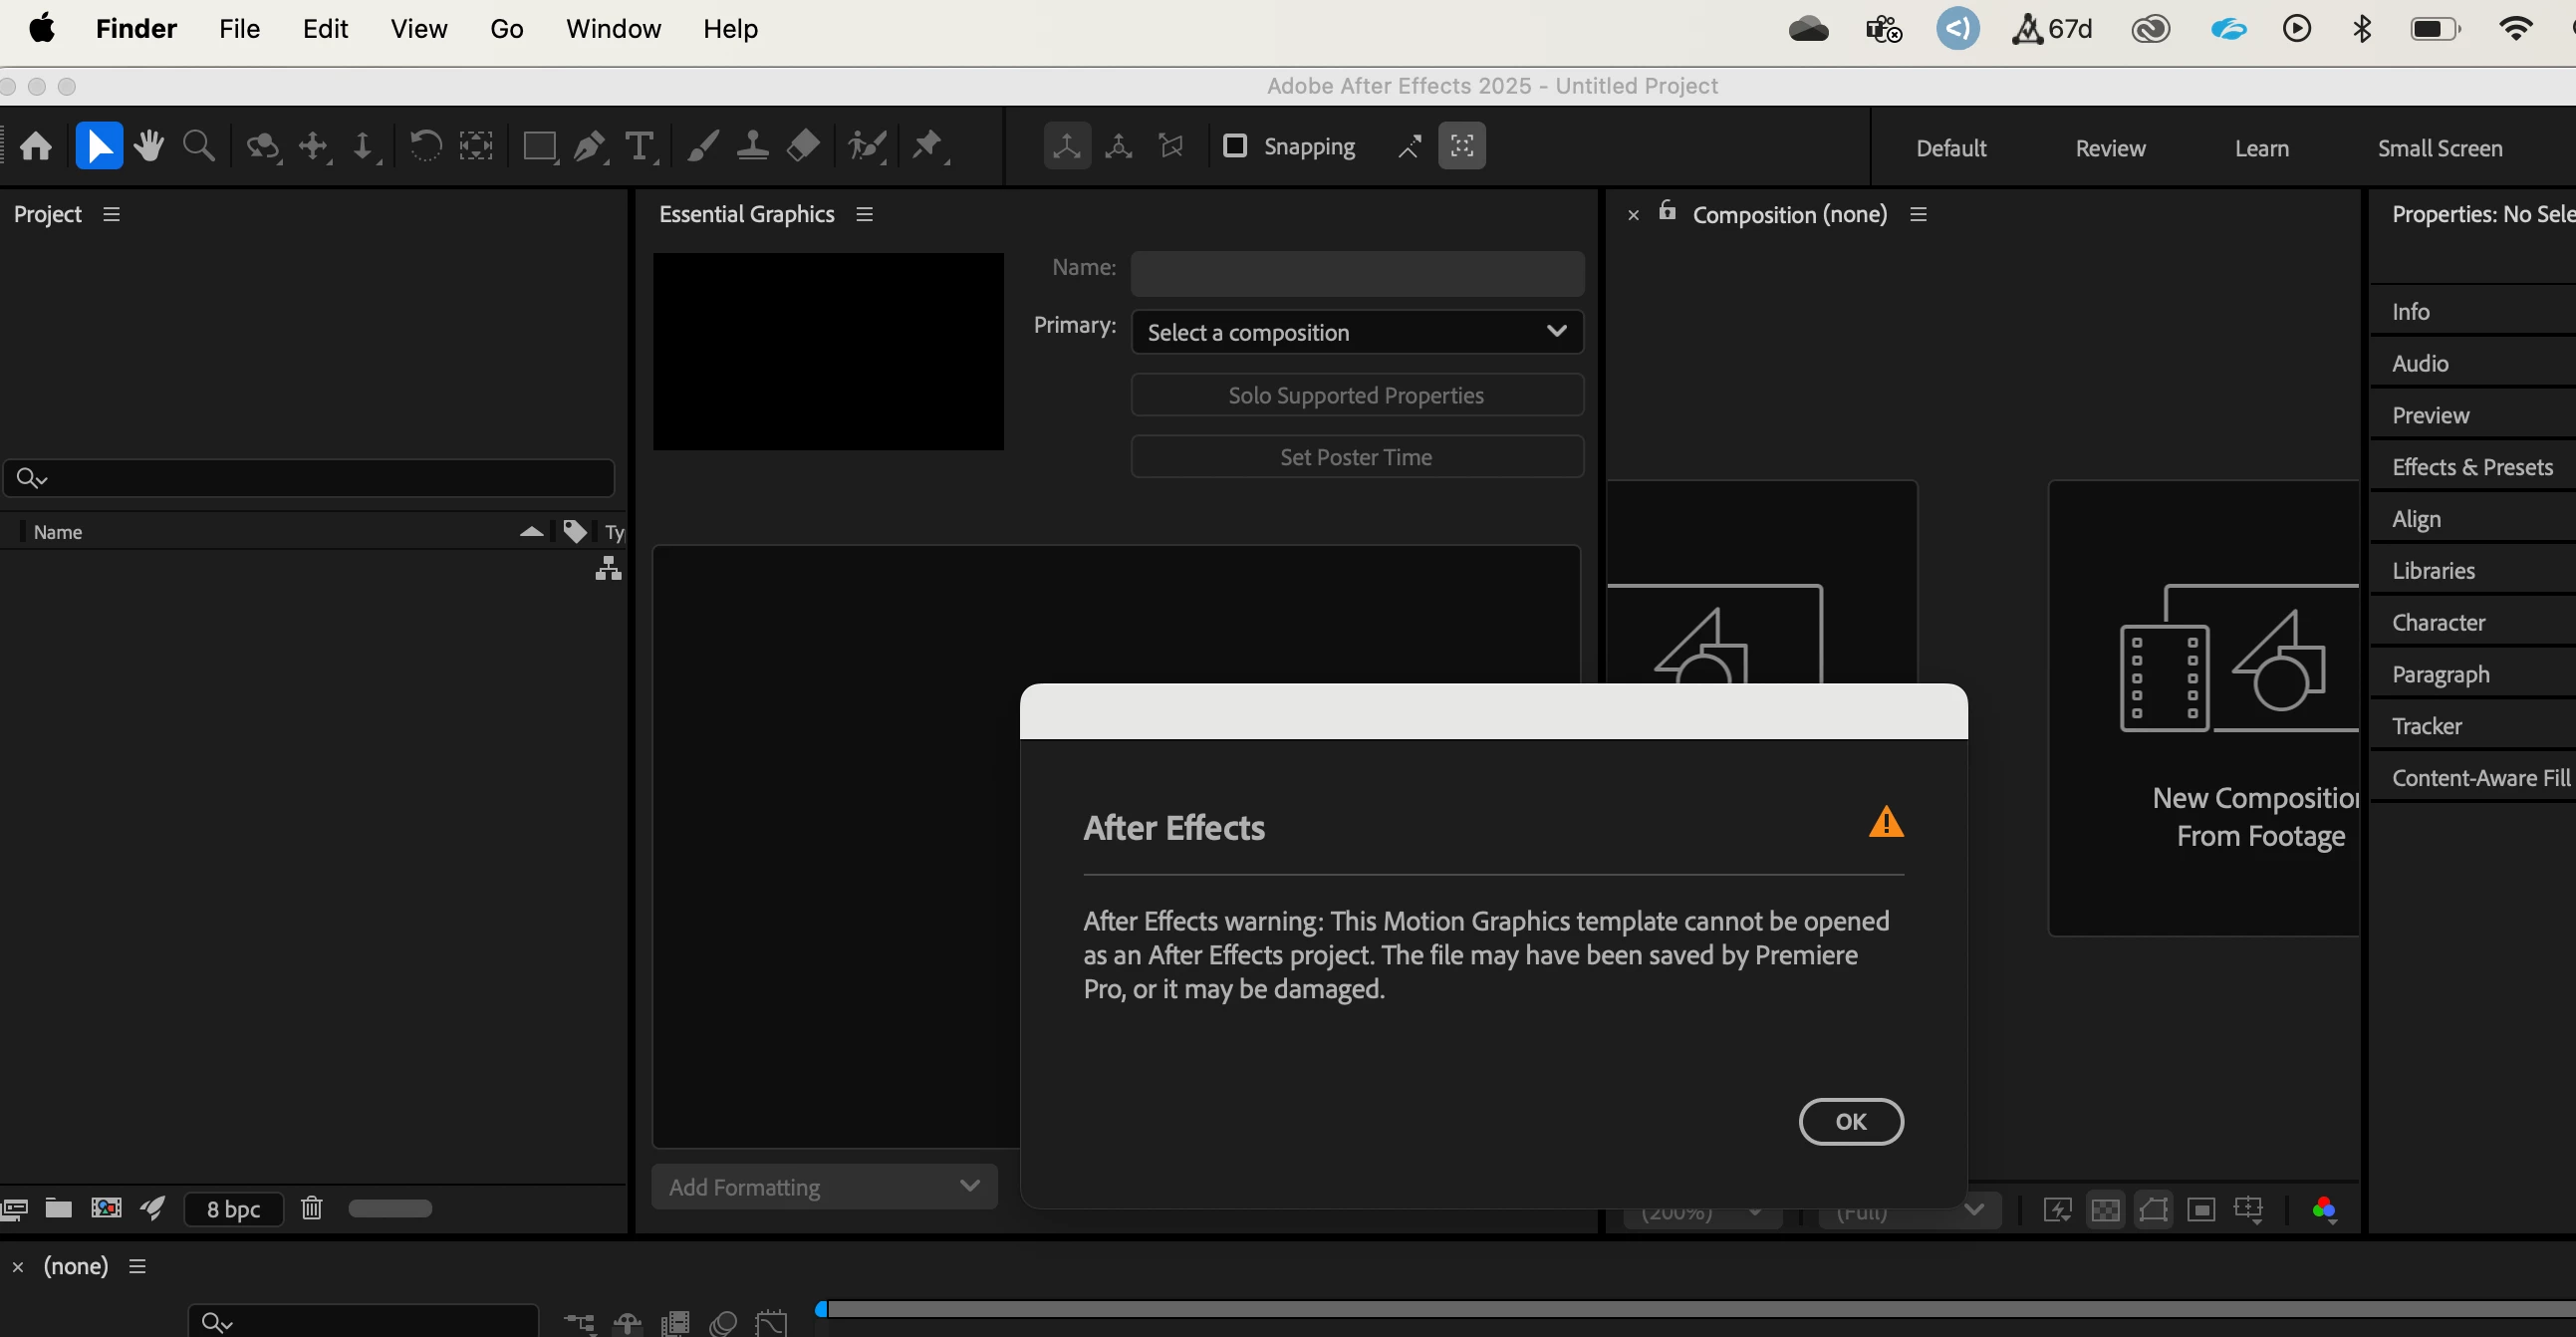Switch to the Review workspace tab
2576x1337 pixels.
2110,148
